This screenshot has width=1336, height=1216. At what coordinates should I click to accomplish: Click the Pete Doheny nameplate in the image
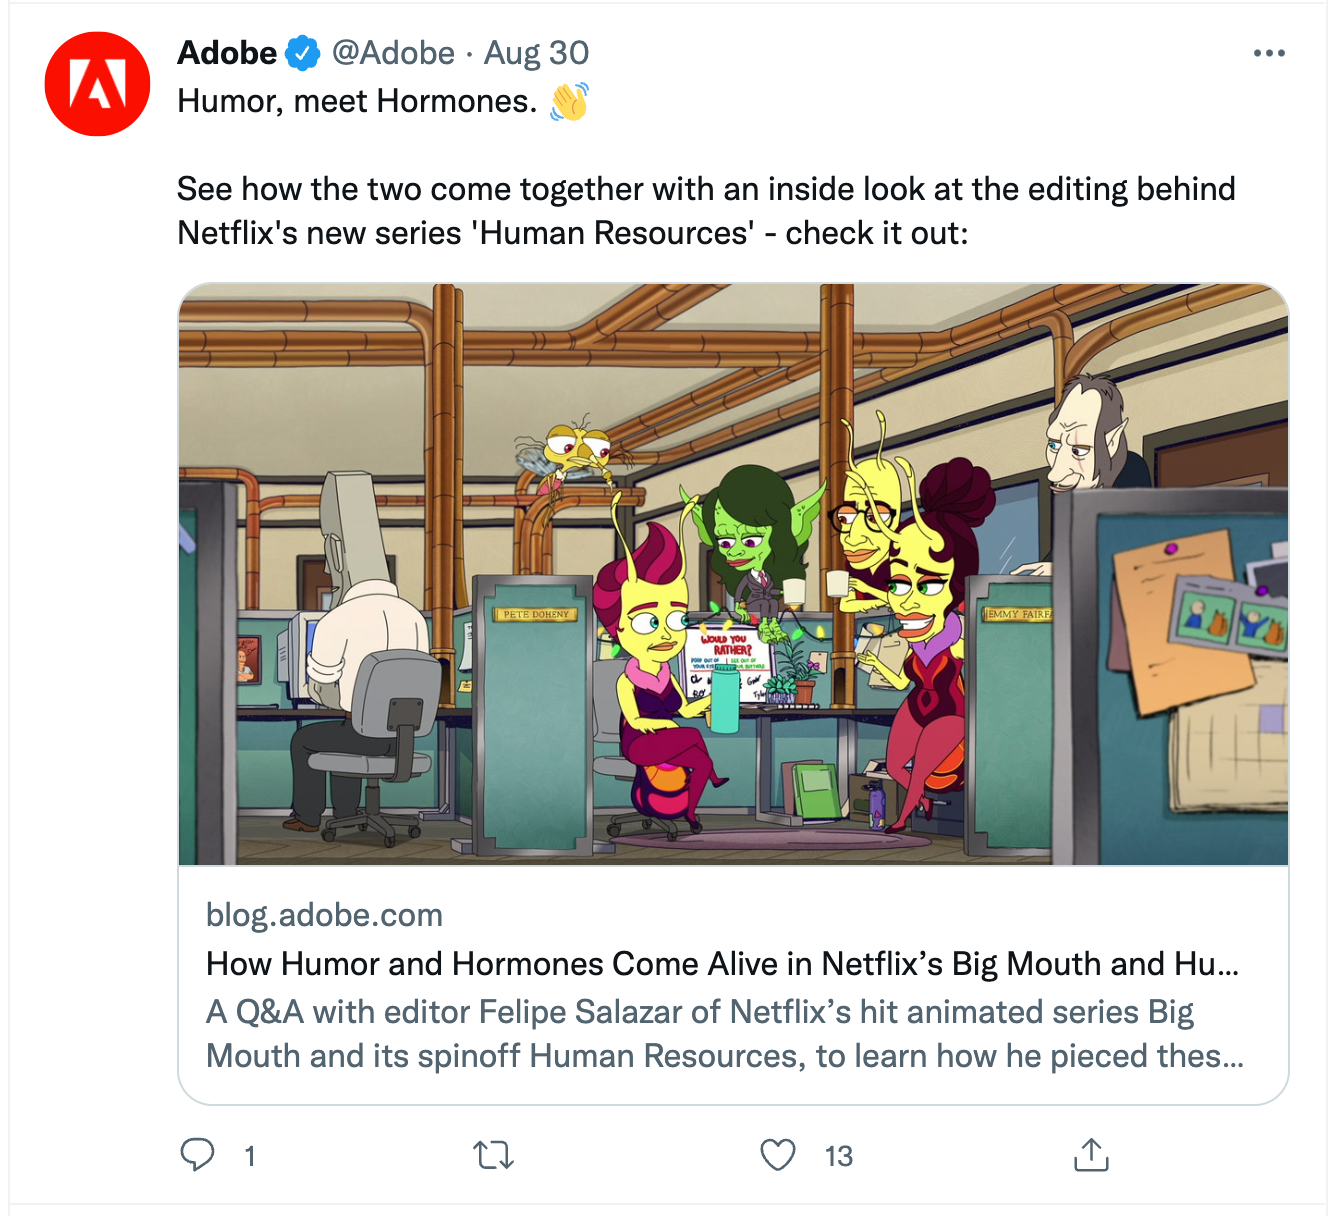pyautogui.click(x=535, y=614)
